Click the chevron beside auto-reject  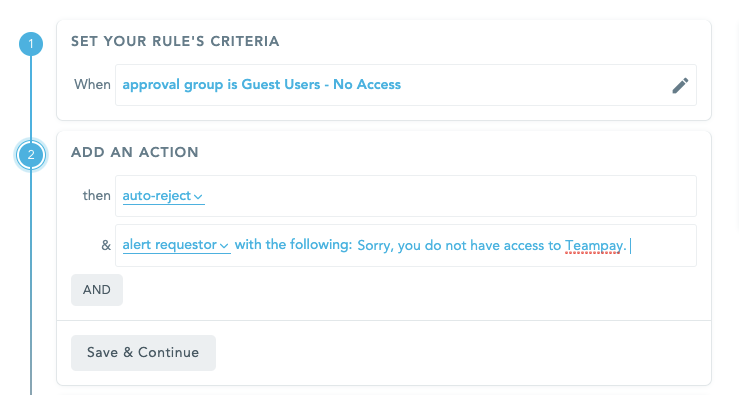(x=198, y=197)
